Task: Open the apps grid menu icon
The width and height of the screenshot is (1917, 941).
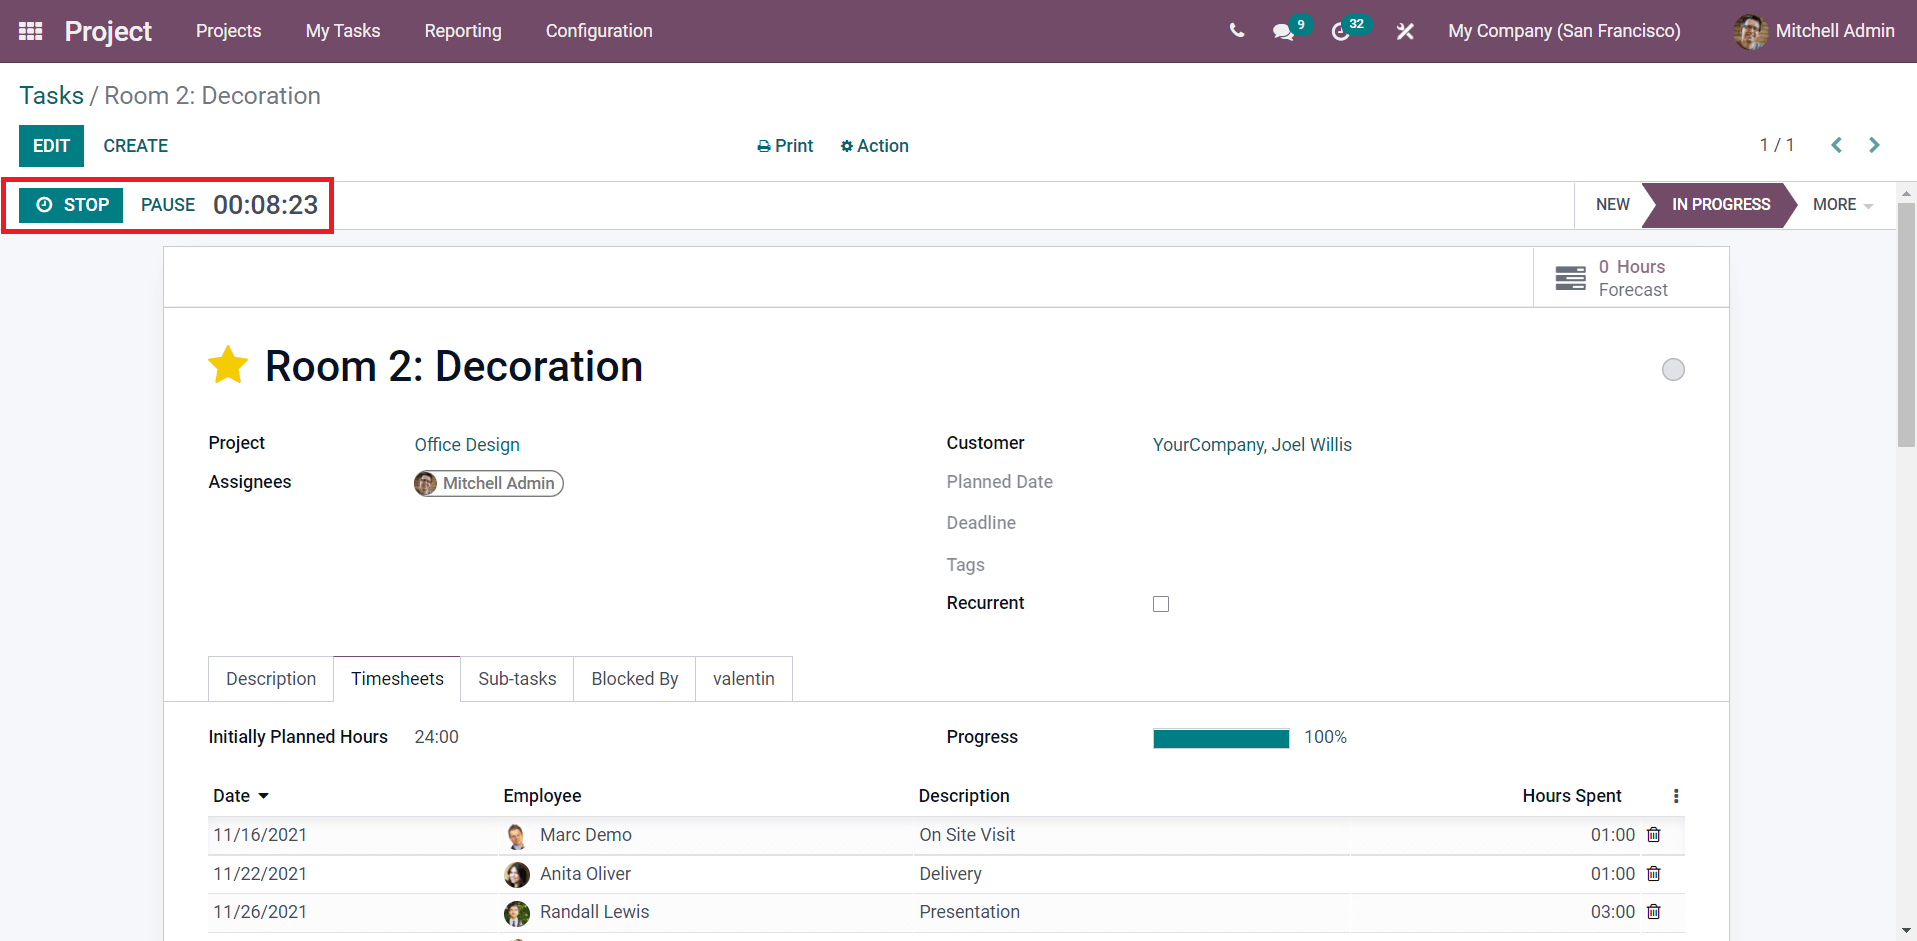Action: pyautogui.click(x=31, y=31)
